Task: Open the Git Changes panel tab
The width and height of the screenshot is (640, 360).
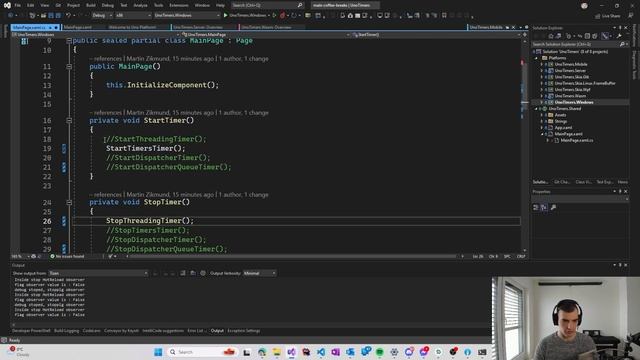Action: (x=562, y=182)
